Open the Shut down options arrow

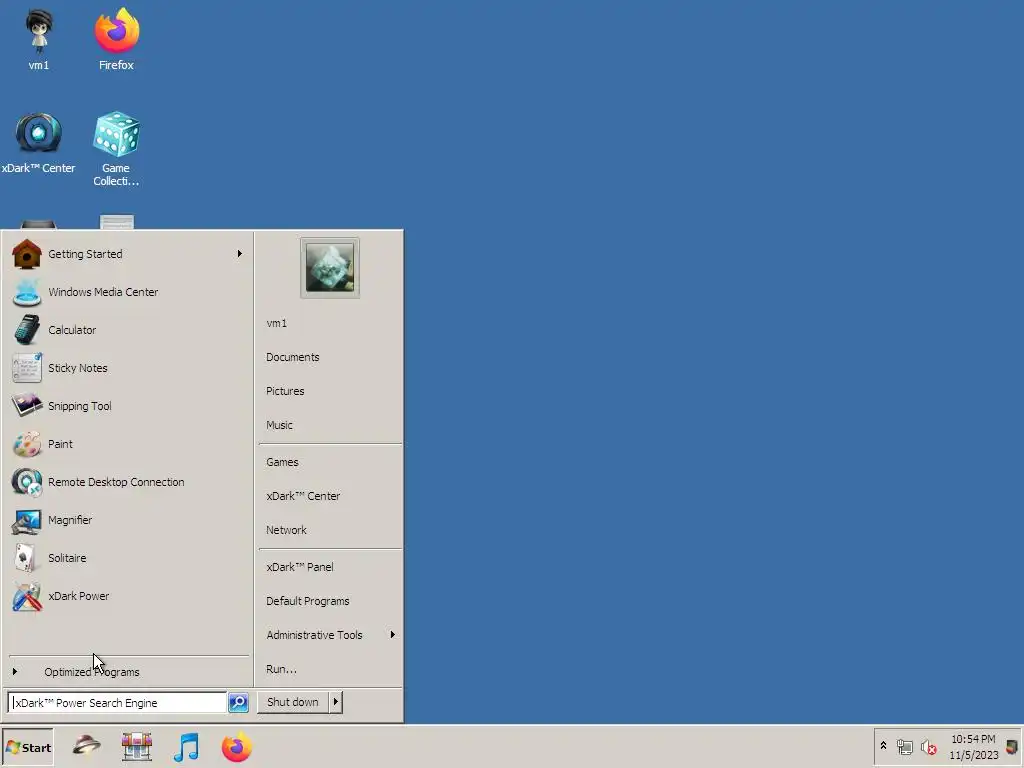(336, 702)
